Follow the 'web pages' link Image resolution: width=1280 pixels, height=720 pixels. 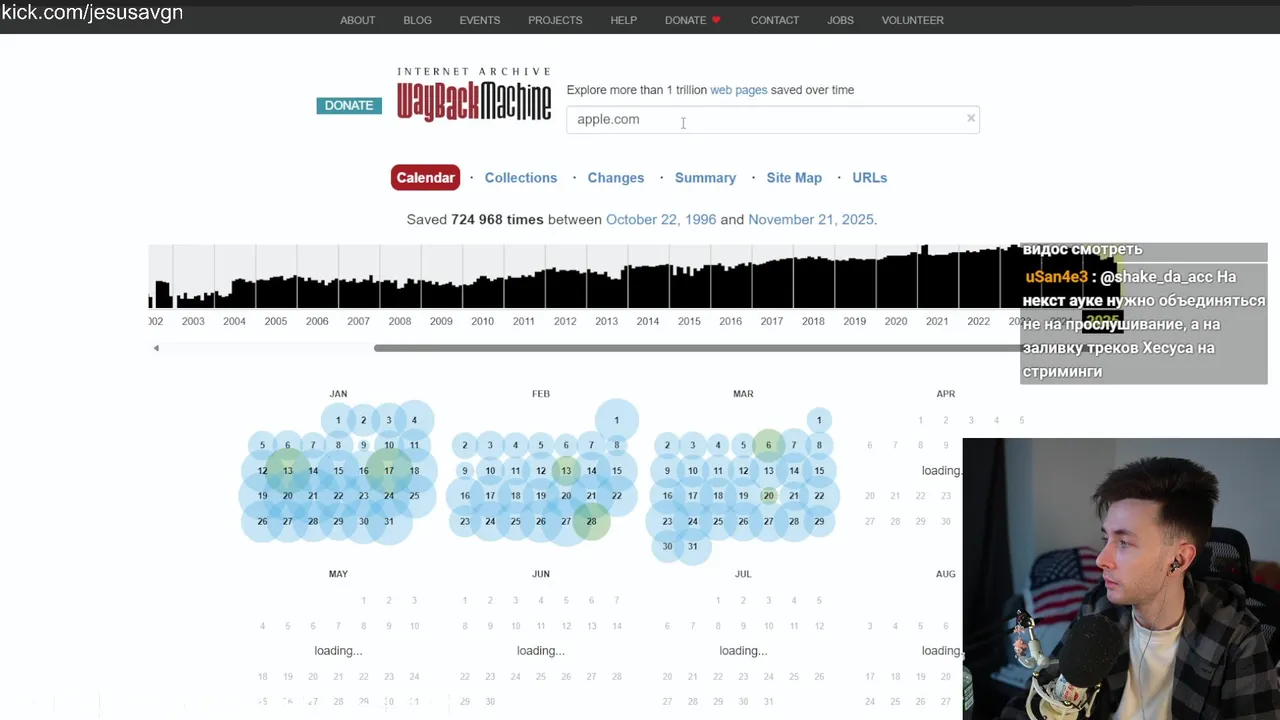tap(738, 90)
